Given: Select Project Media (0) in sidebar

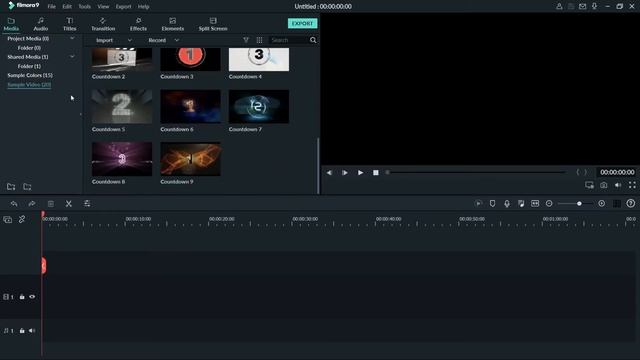Looking at the screenshot, I should pyautogui.click(x=28, y=38).
